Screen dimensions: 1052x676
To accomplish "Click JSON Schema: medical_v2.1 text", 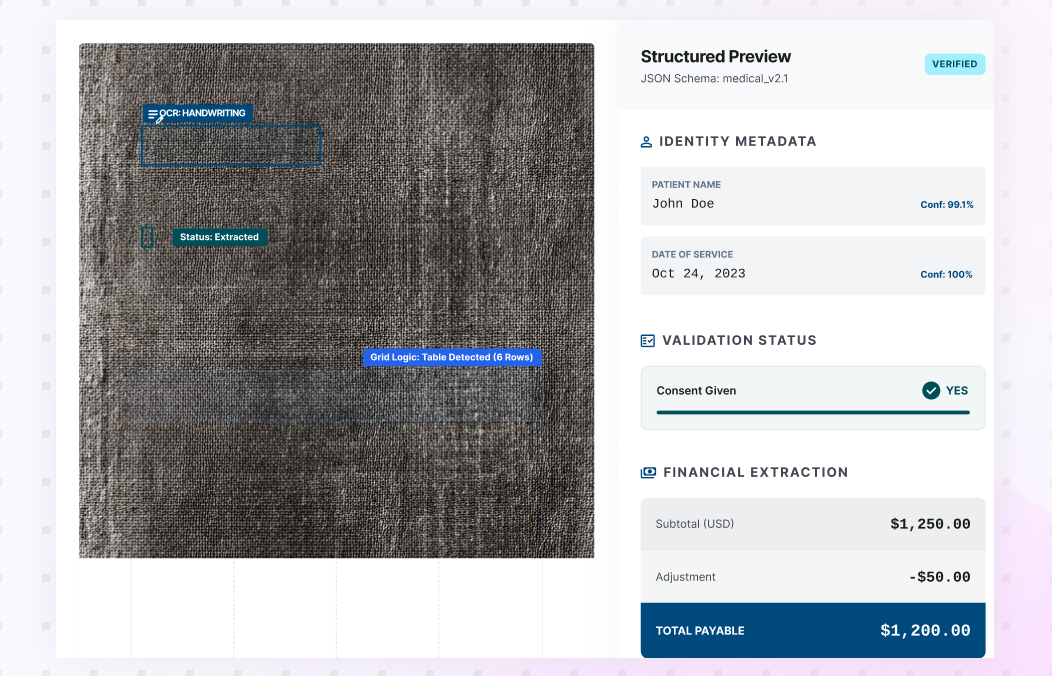I will pos(714,78).
